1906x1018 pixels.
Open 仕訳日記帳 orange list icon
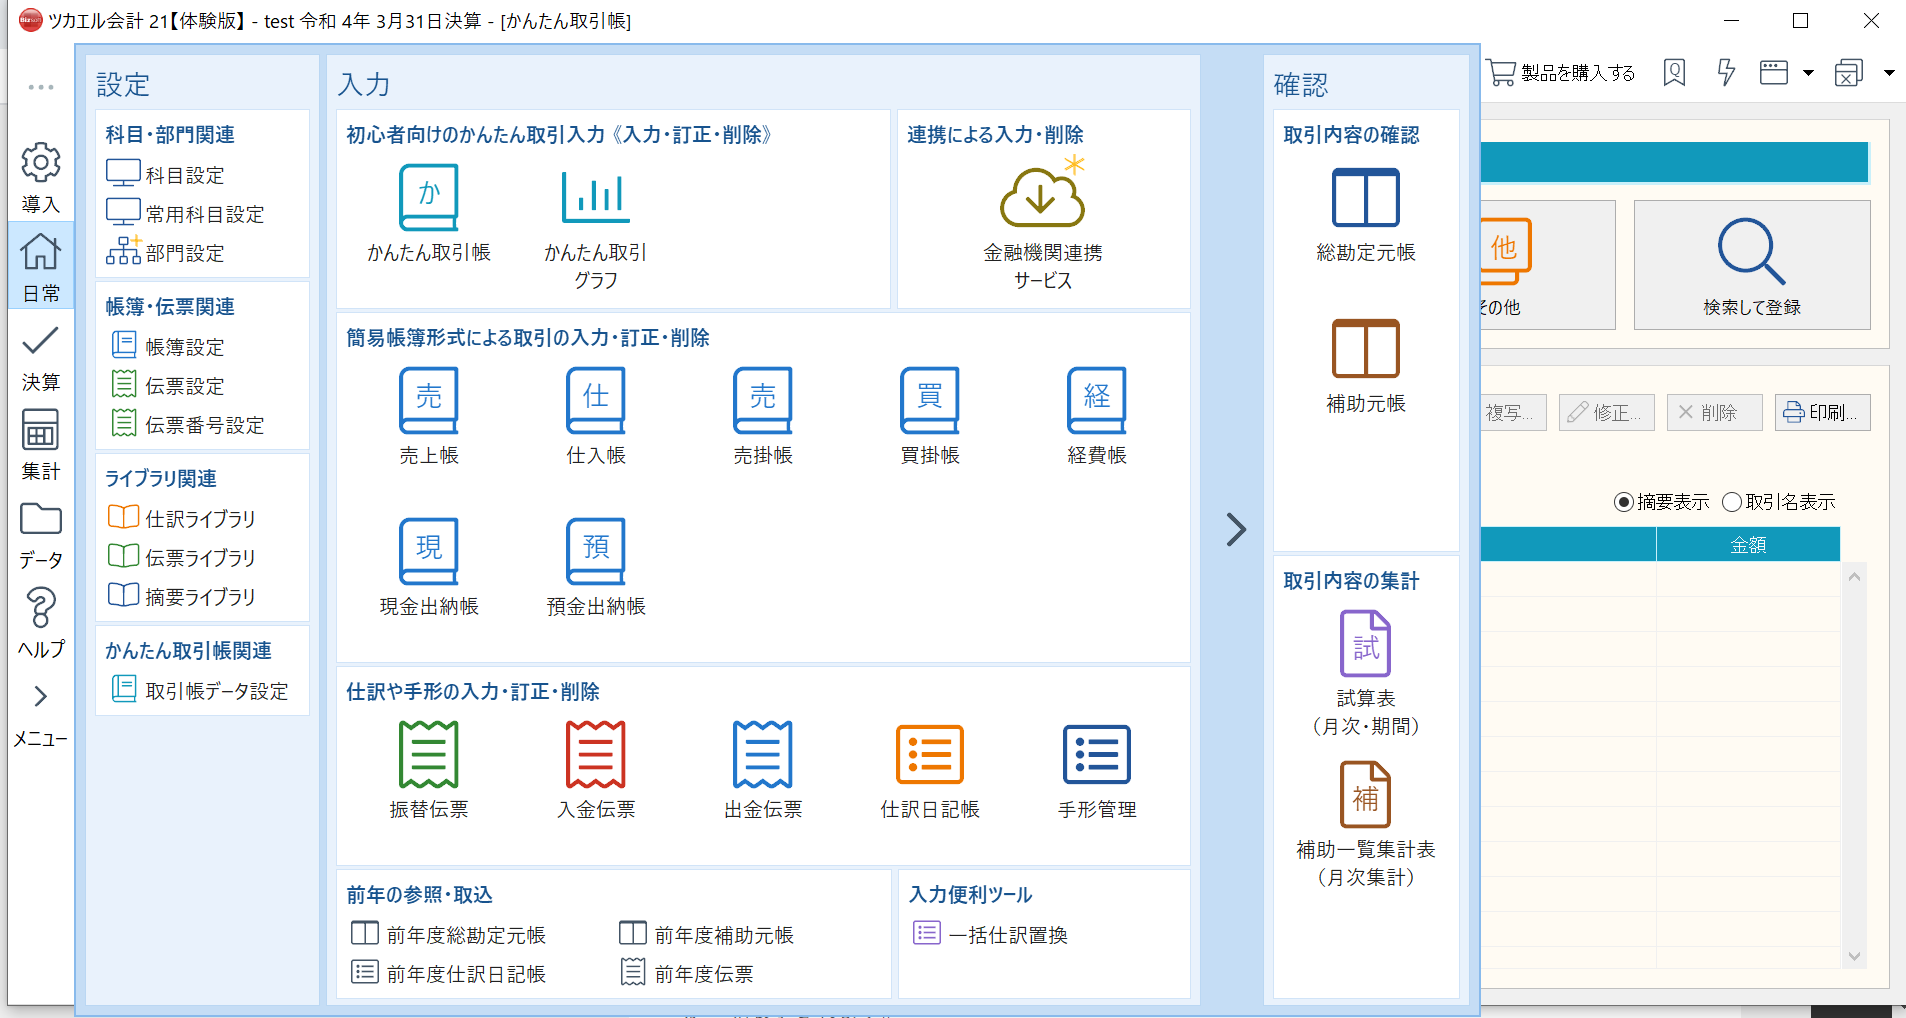930,754
